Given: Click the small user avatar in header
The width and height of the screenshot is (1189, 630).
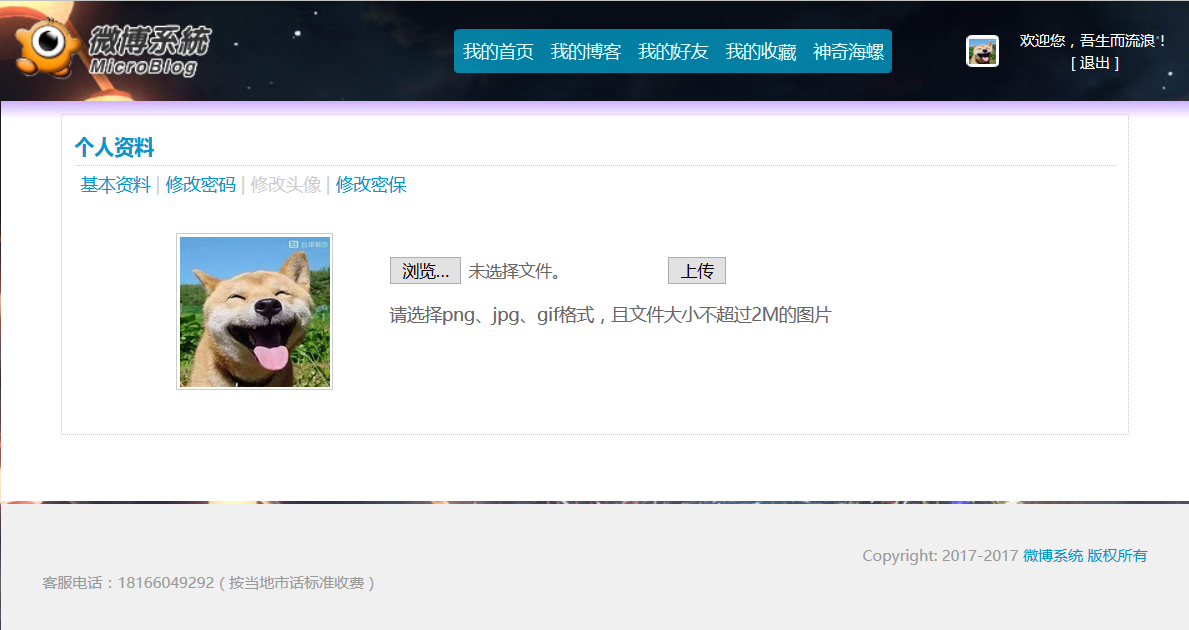Looking at the screenshot, I should [982, 51].
